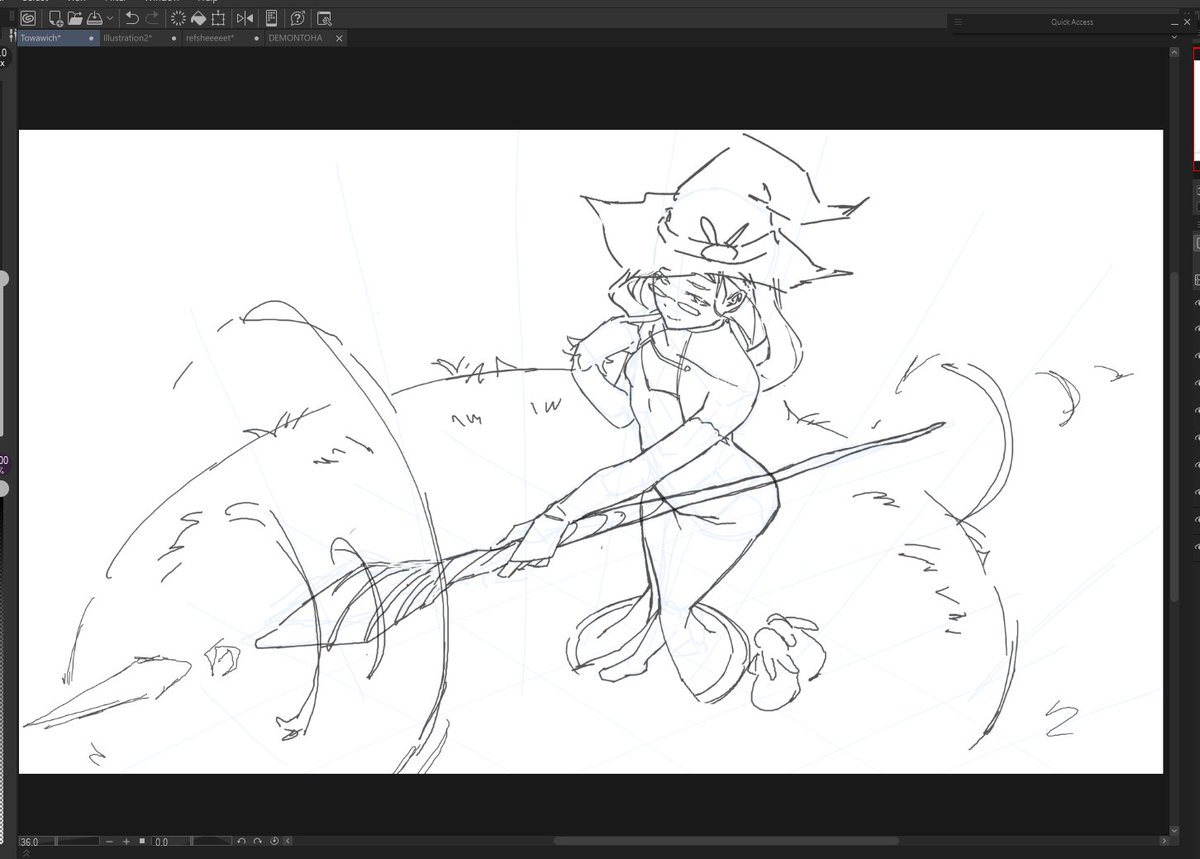The width and height of the screenshot is (1200, 859).
Task: Expand the bottom-left double chevron
Action: [26, 853]
